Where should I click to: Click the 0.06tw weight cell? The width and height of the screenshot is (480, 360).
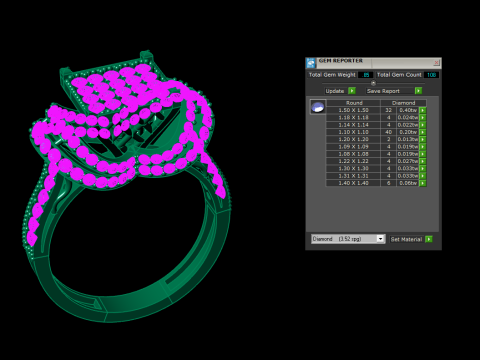click(x=408, y=183)
